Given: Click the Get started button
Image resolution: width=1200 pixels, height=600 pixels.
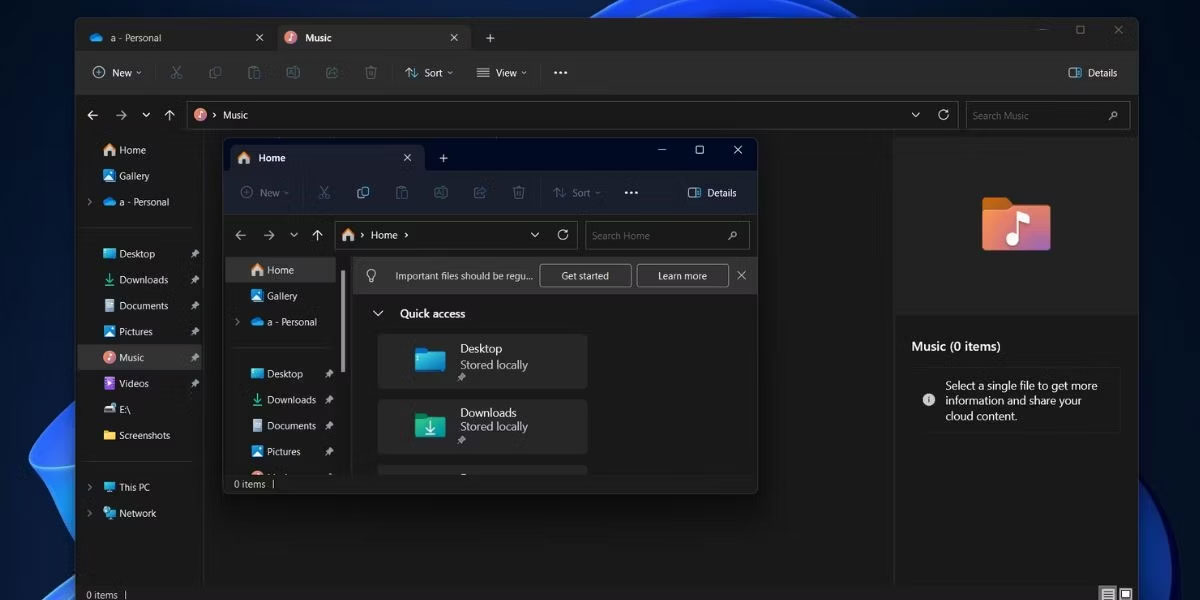Looking at the screenshot, I should coord(585,276).
